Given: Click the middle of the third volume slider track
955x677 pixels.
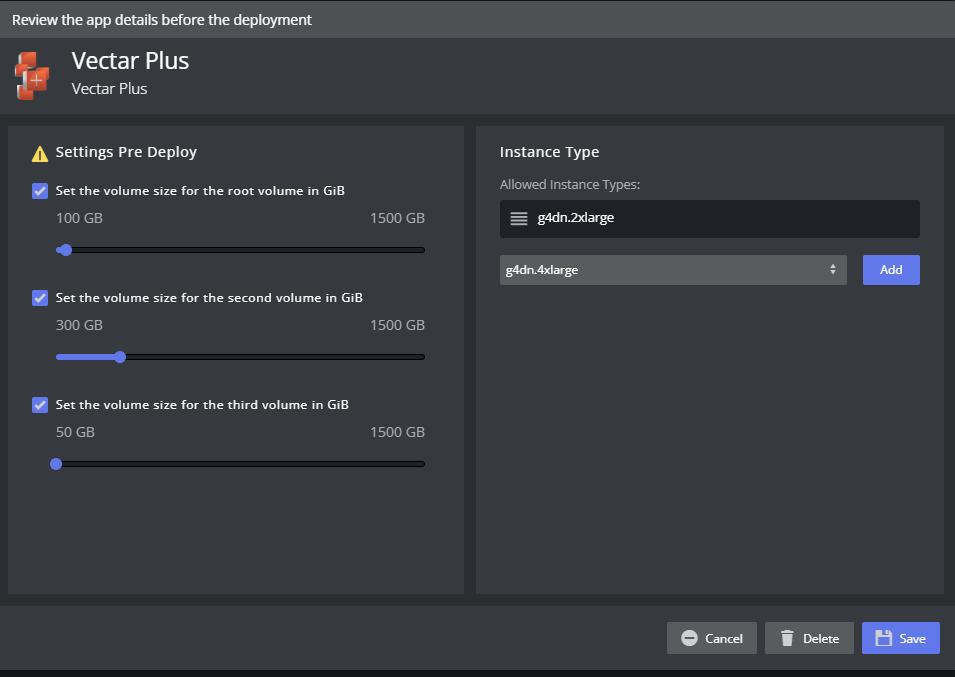Looking at the screenshot, I should [x=240, y=464].
